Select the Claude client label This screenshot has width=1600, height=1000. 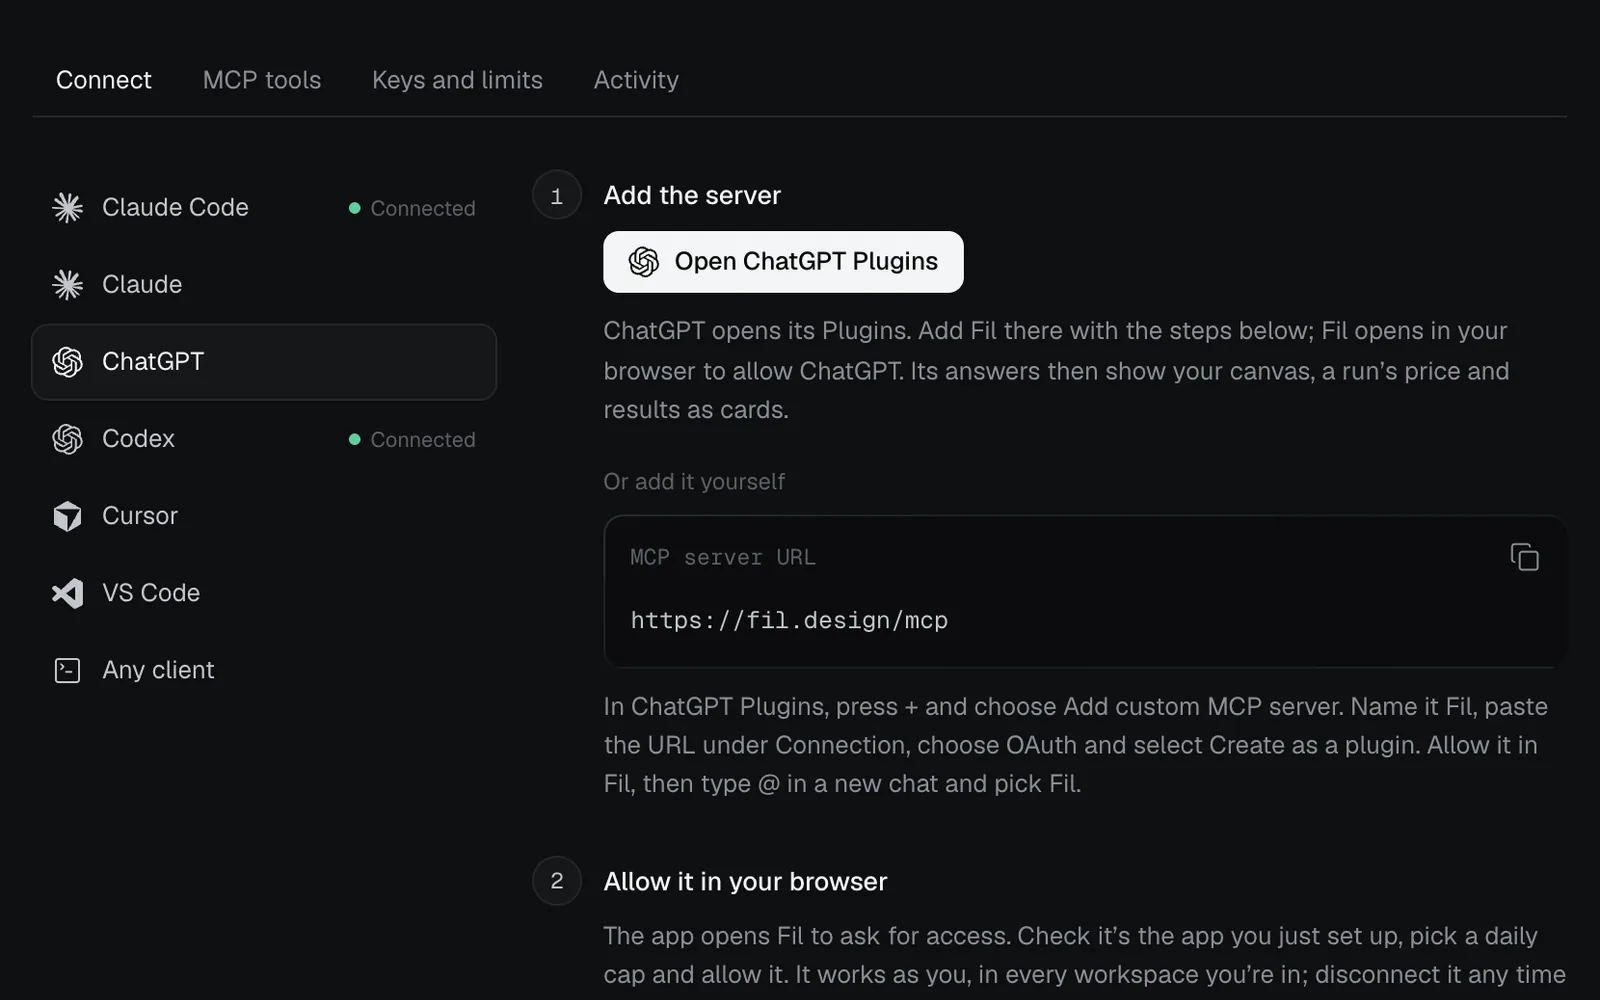tap(142, 284)
